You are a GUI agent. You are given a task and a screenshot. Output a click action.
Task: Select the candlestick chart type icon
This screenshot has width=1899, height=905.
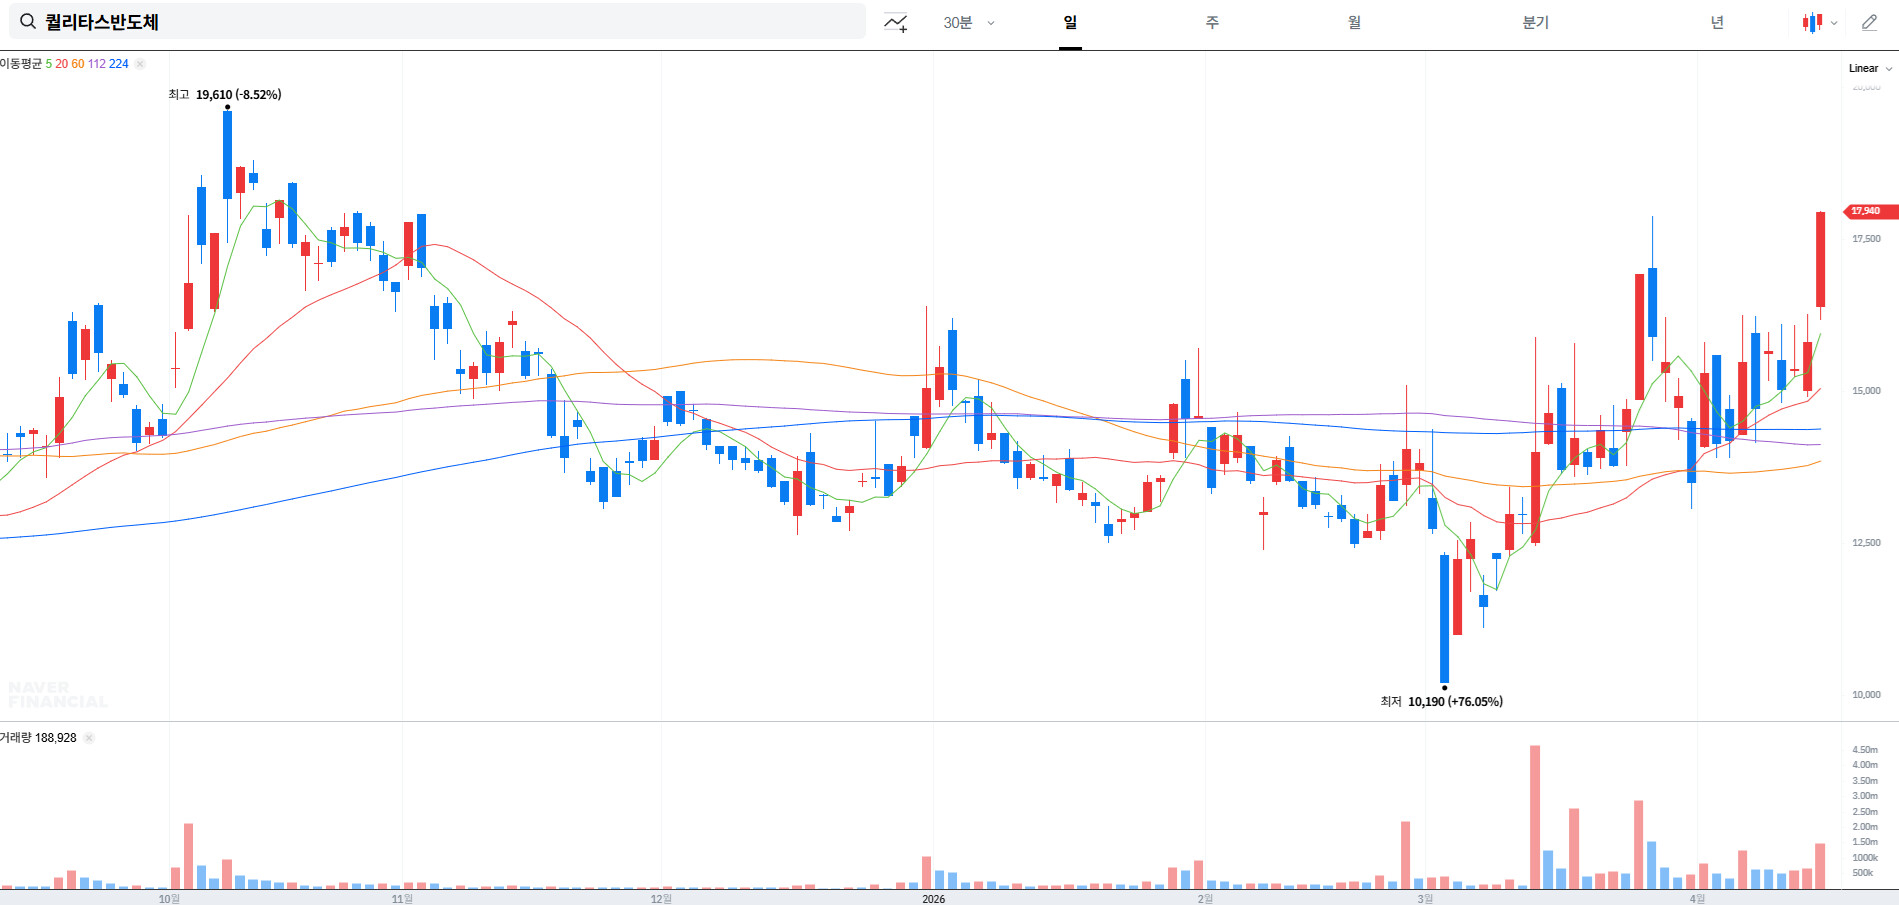click(x=1812, y=22)
